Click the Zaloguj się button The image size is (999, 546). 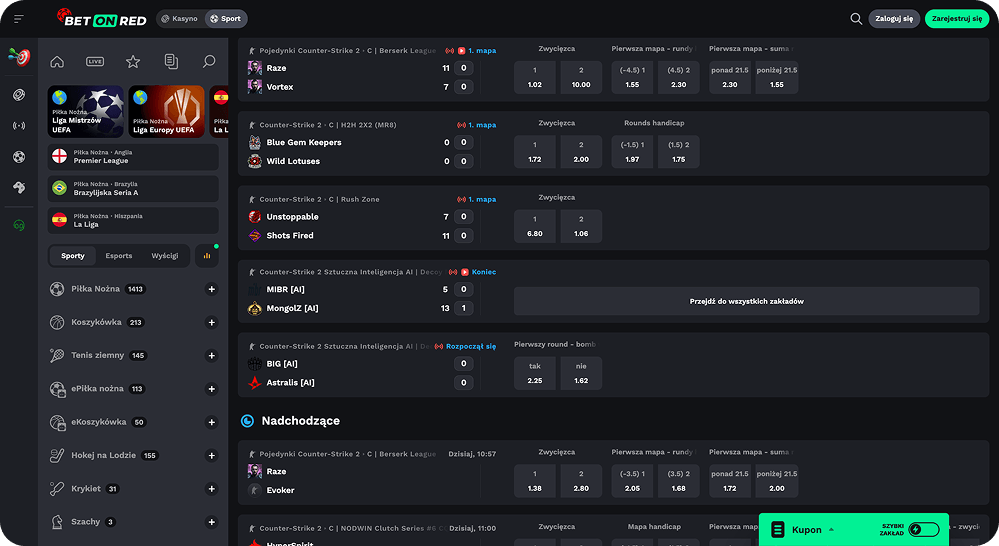click(x=894, y=19)
